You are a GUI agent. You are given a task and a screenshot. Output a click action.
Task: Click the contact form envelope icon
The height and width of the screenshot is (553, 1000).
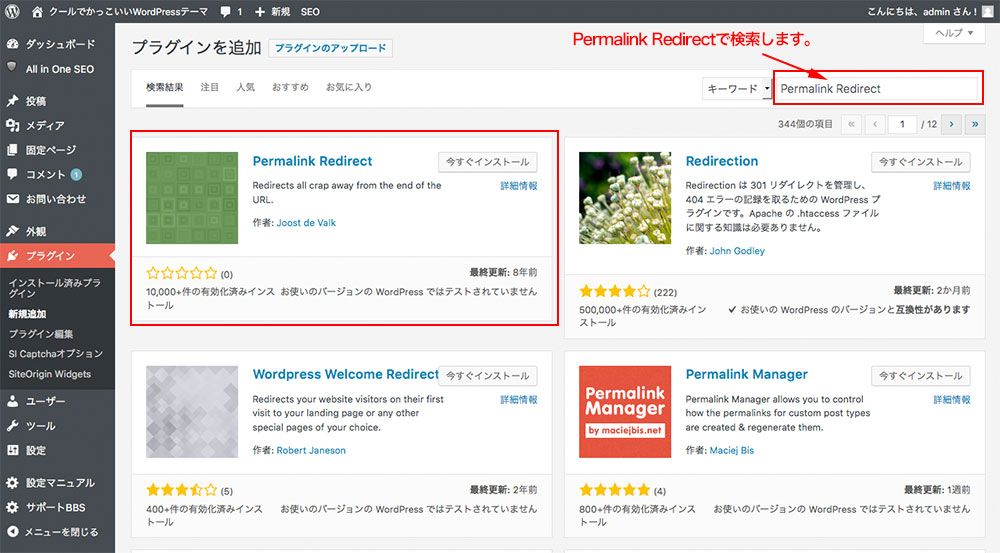pyautogui.click(x=13, y=199)
